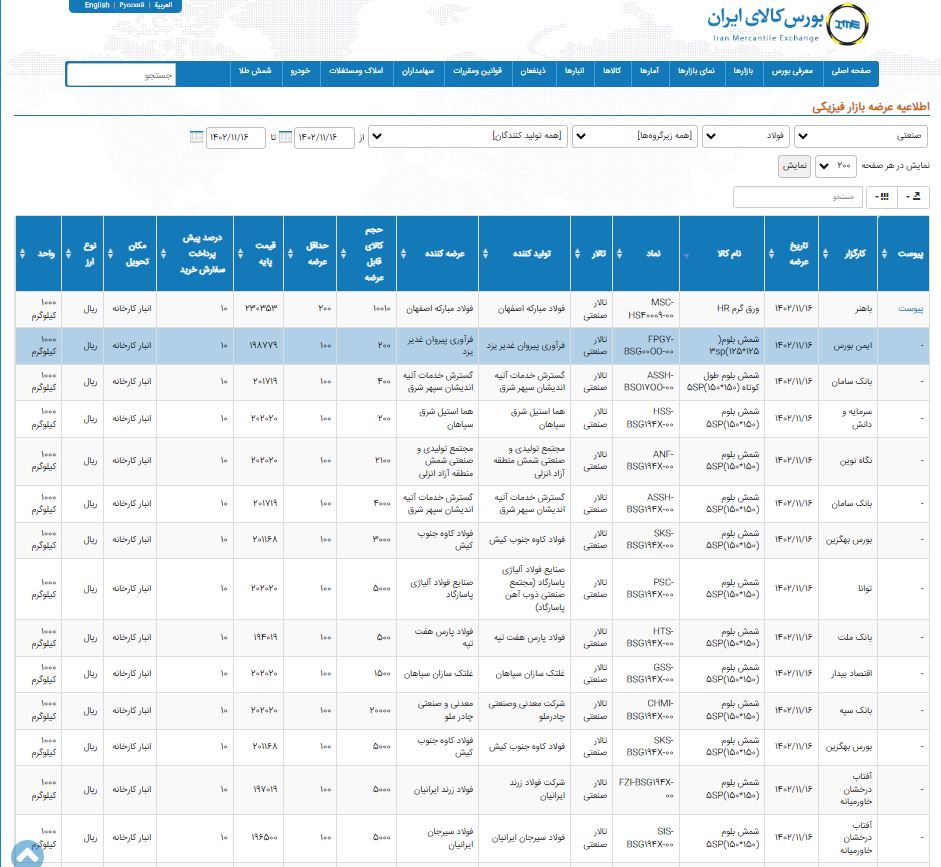Open the سهامداران menu item
The image size is (941, 867).
point(418,71)
